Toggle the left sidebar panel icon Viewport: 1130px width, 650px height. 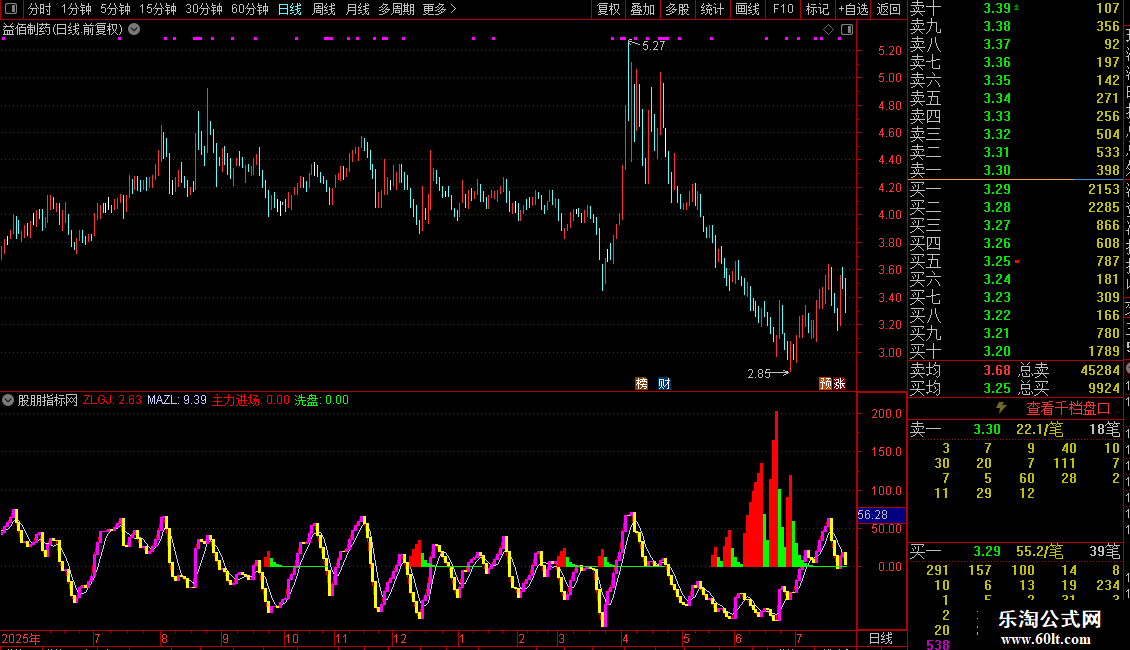11,9
